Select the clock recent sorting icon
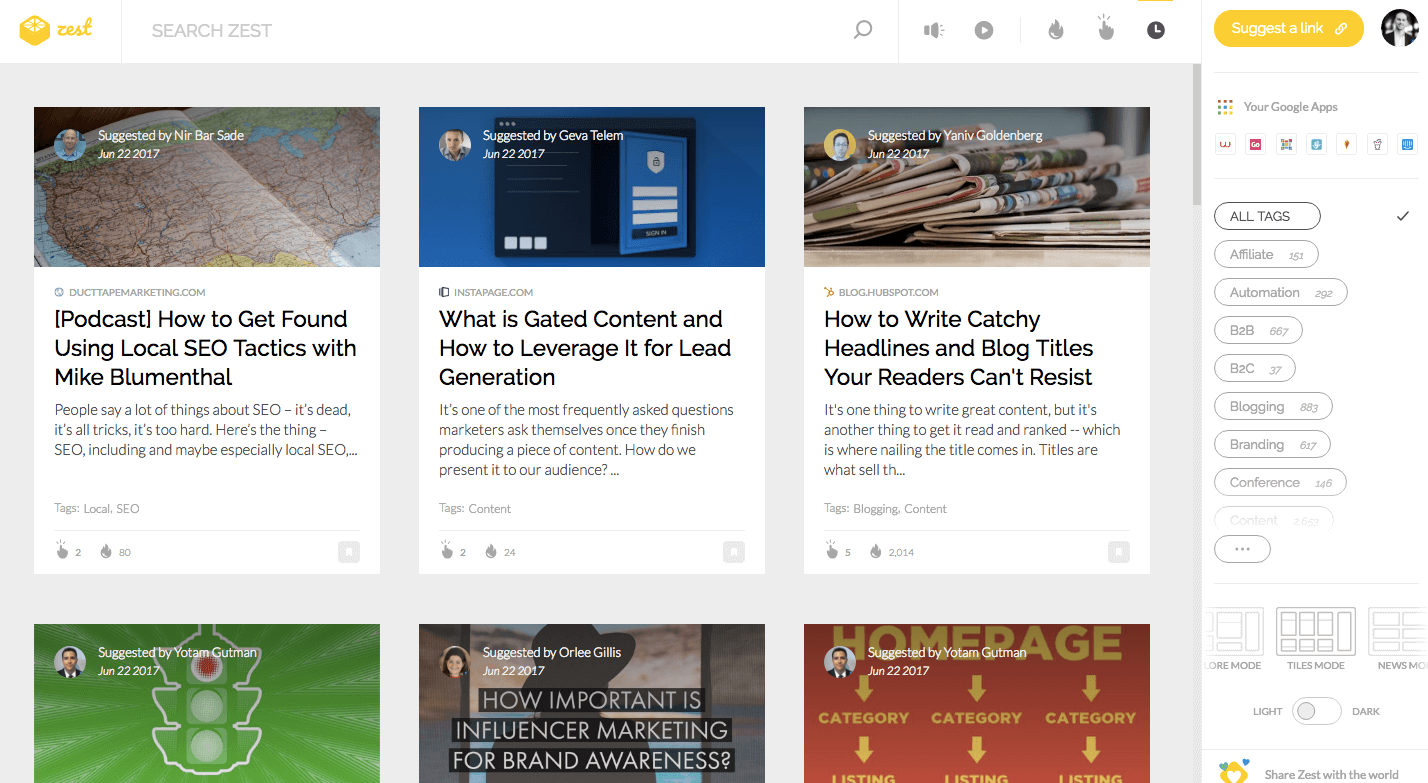The width and height of the screenshot is (1428, 783). pyautogui.click(x=1155, y=31)
